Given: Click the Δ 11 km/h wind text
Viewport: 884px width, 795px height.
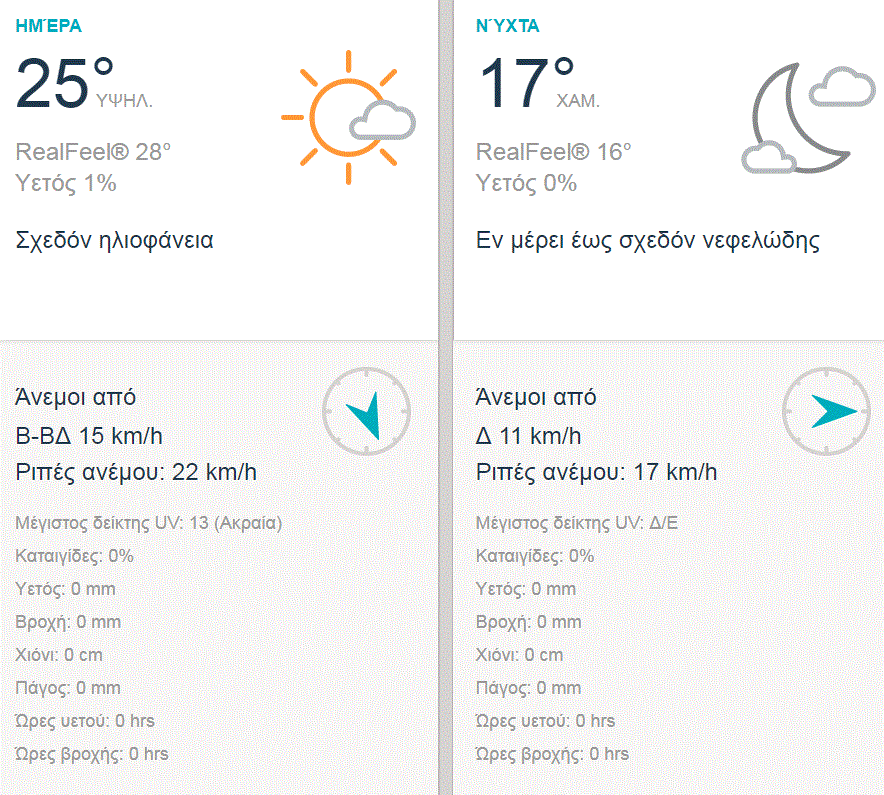Looking at the screenshot, I should 528,436.
